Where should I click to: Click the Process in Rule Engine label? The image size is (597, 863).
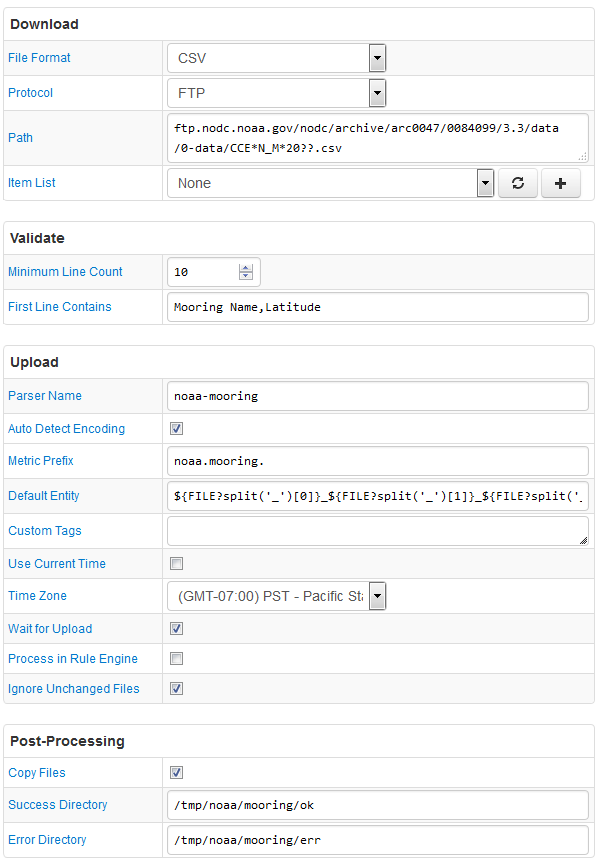[x=73, y=659]
